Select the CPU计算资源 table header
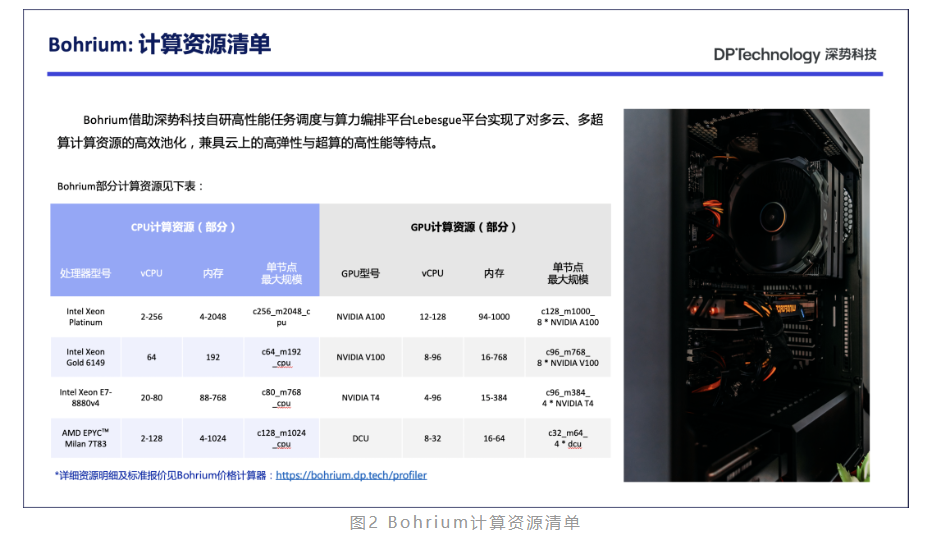935x534 pixels. click(184, 227)
